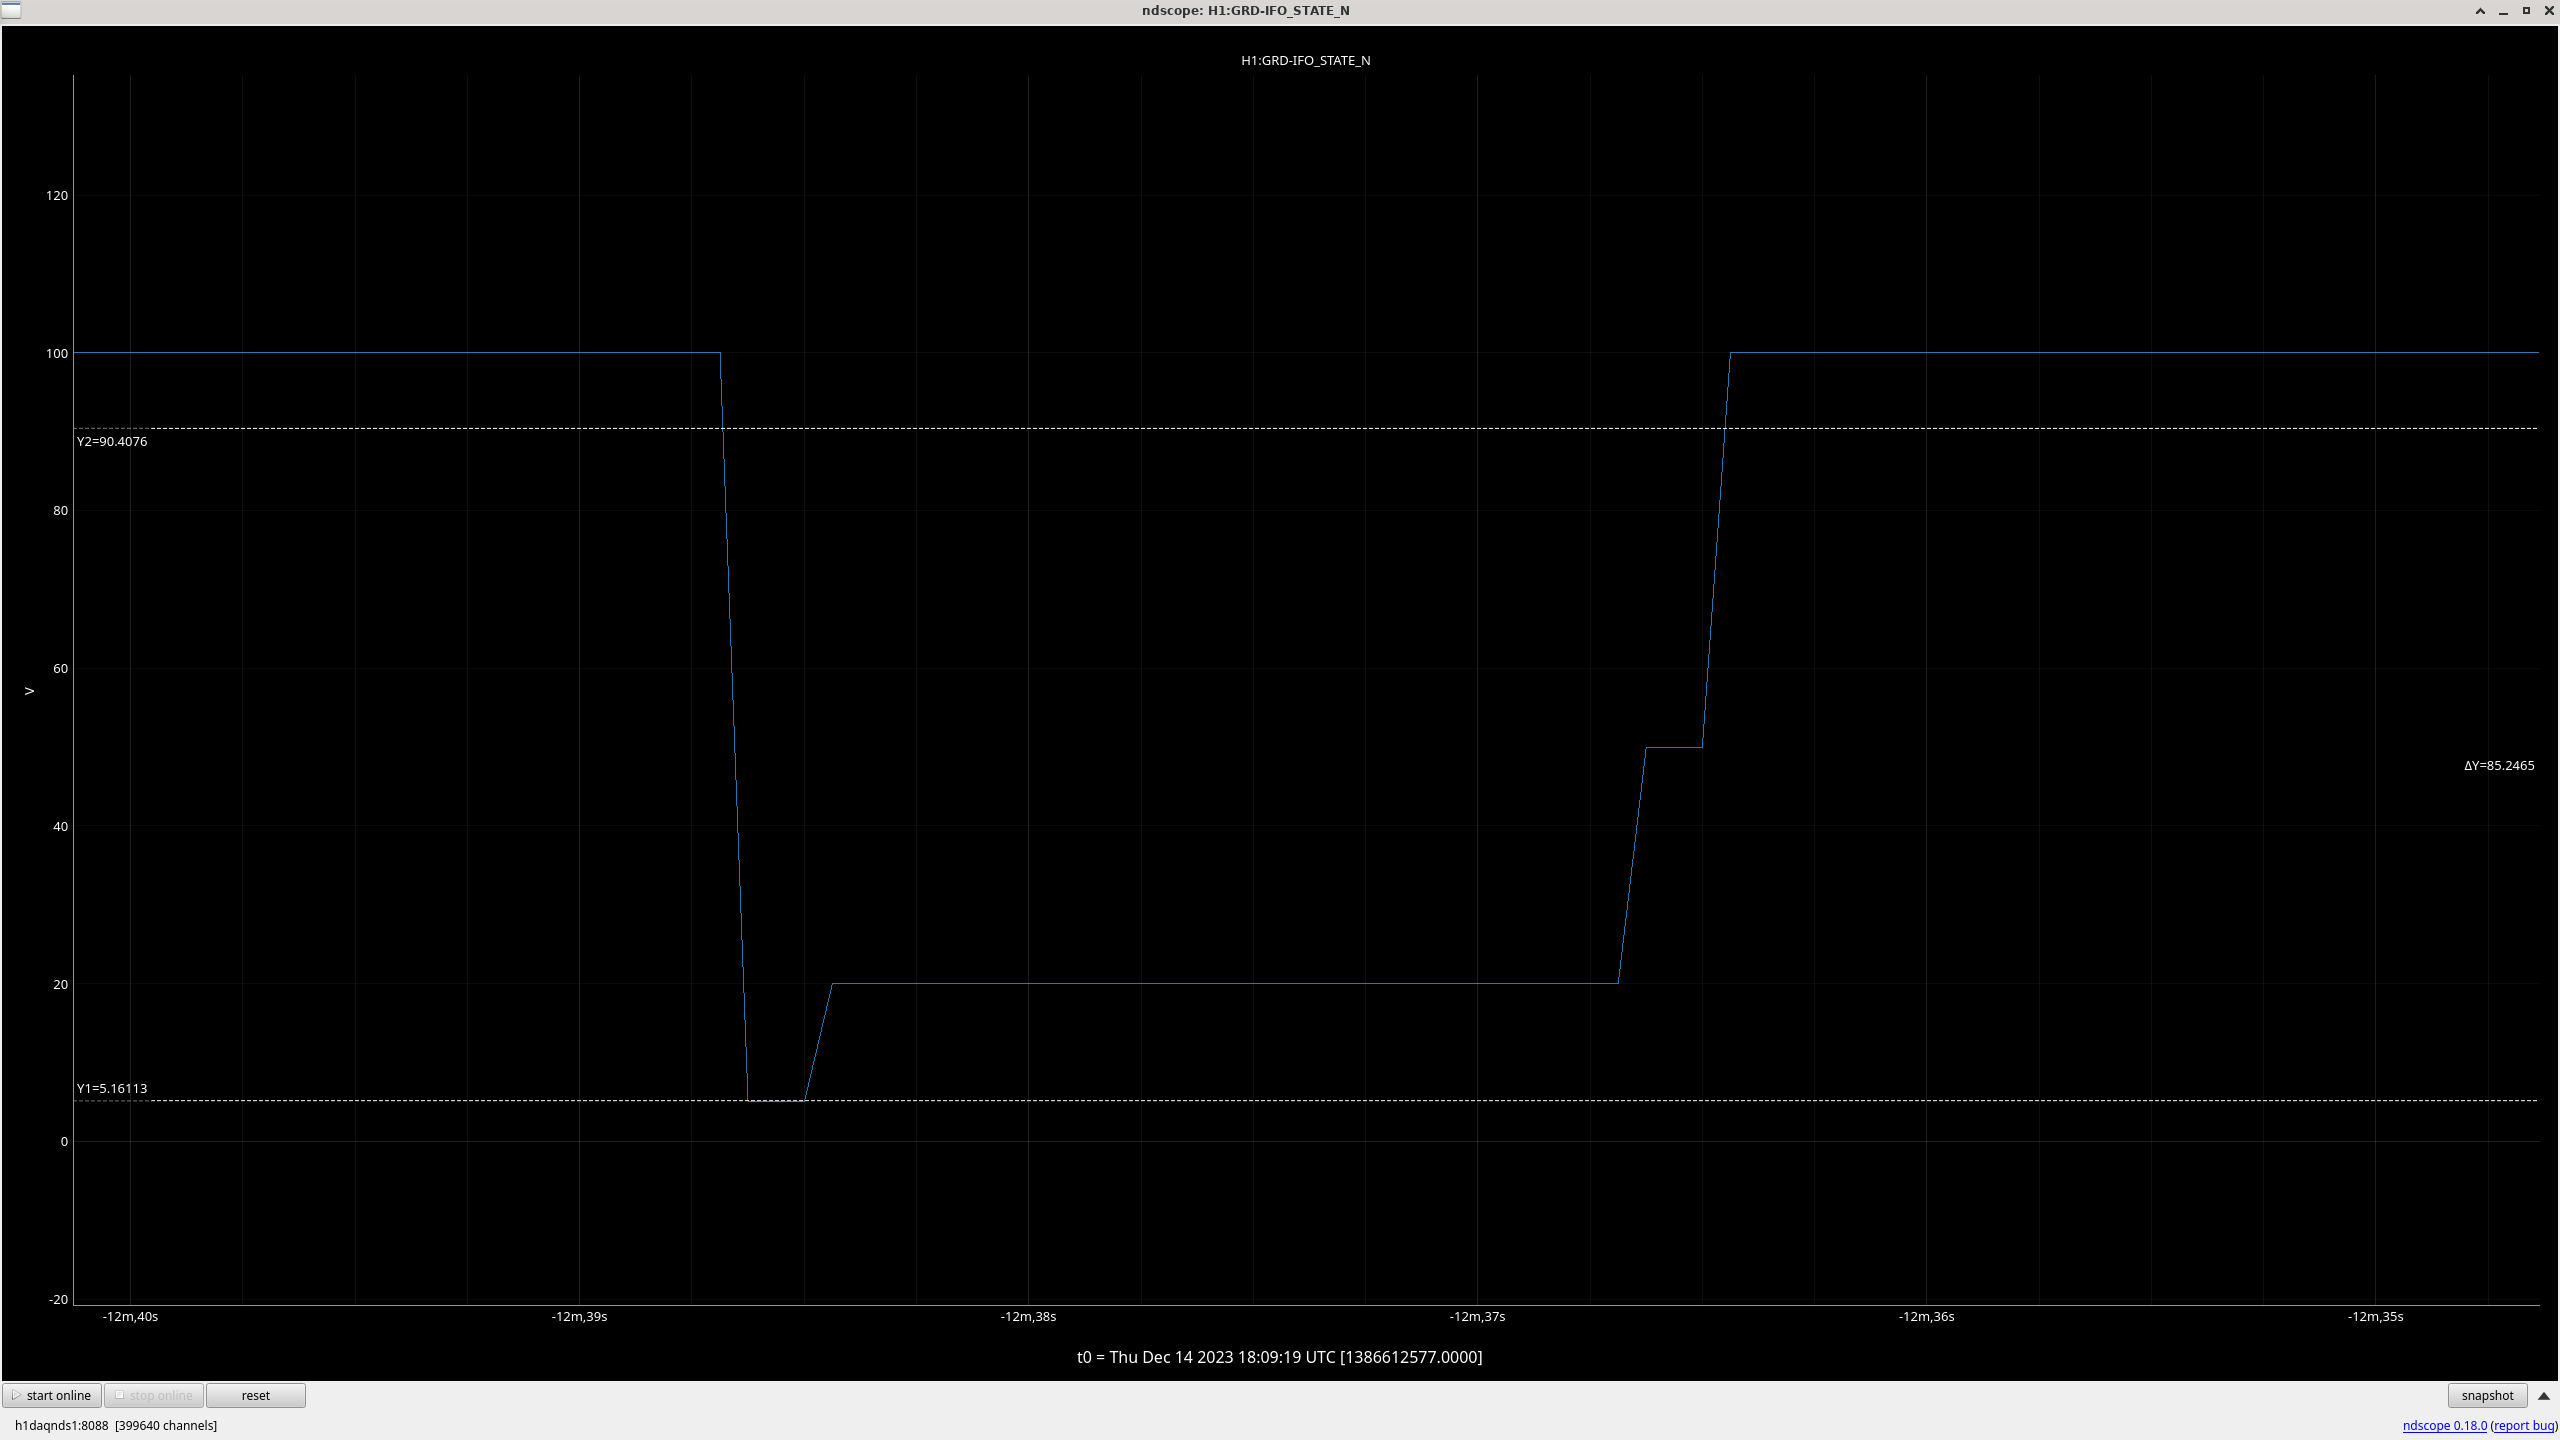Click the -12m,36s time axis tick
The height and width of the screenshot is (1440, 2560).
pyautogui.click(x=1926, y=1316)
